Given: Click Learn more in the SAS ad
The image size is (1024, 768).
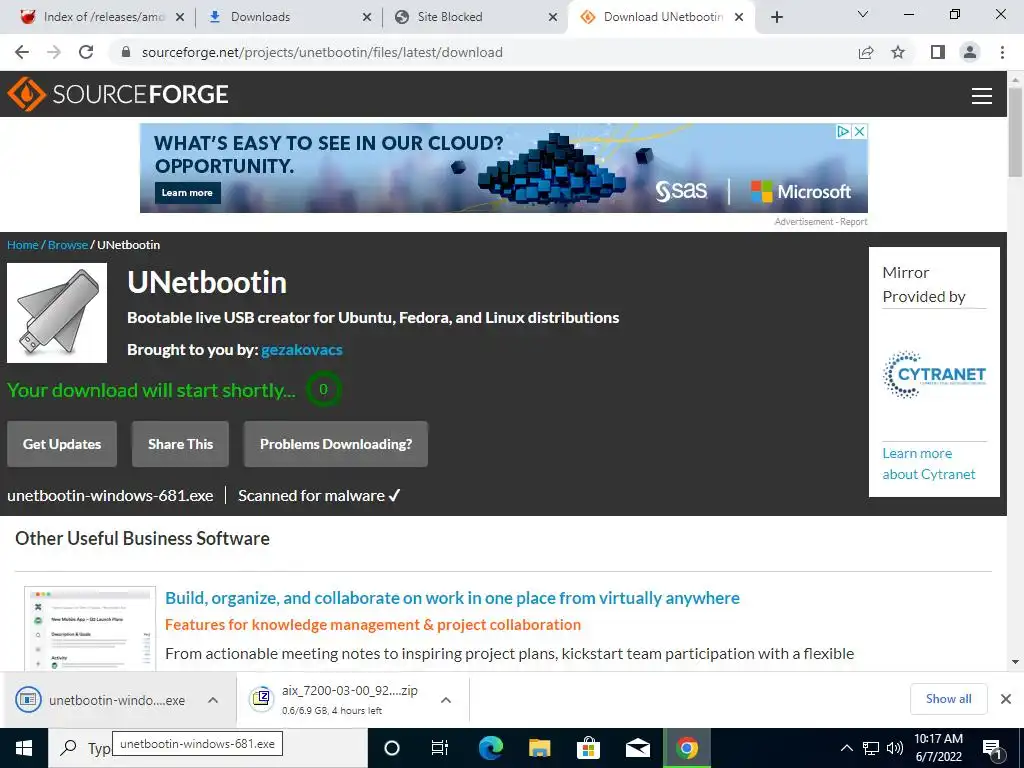Looking at the screenshot, I should click(x=187, y=193).
